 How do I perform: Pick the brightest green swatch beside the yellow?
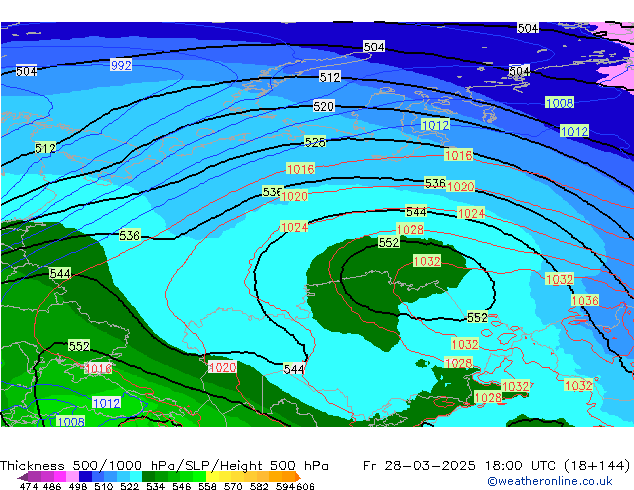[200, 476]
